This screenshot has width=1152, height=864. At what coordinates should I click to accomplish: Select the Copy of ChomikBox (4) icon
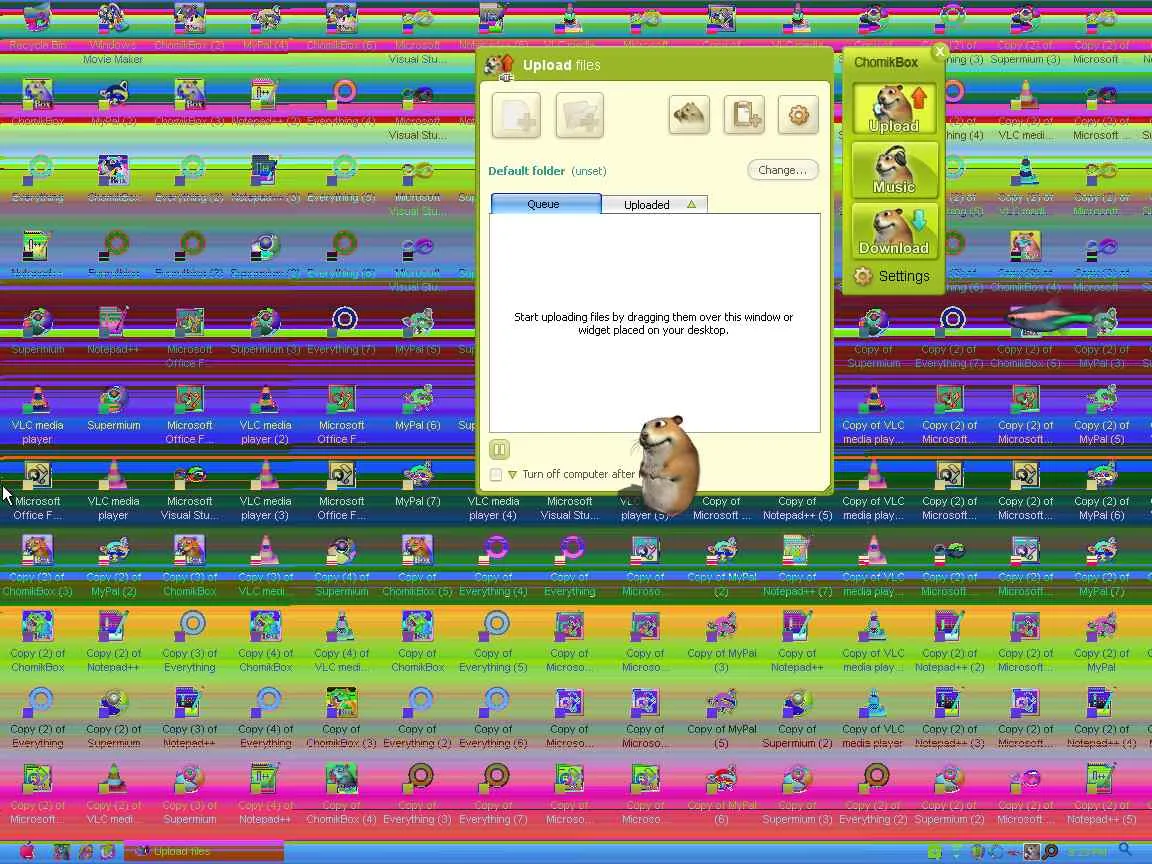(x=342, y=794)
